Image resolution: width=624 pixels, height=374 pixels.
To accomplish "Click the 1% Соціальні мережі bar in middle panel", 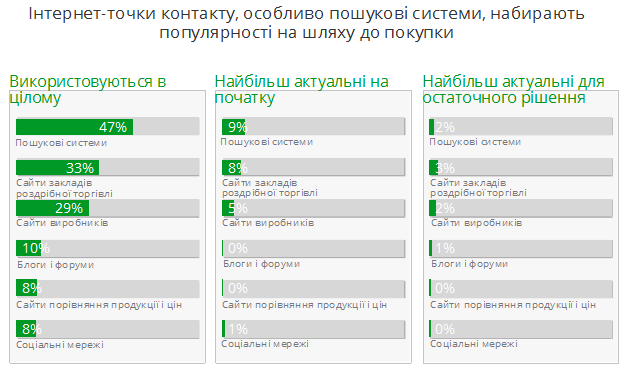I will point(313,329).
